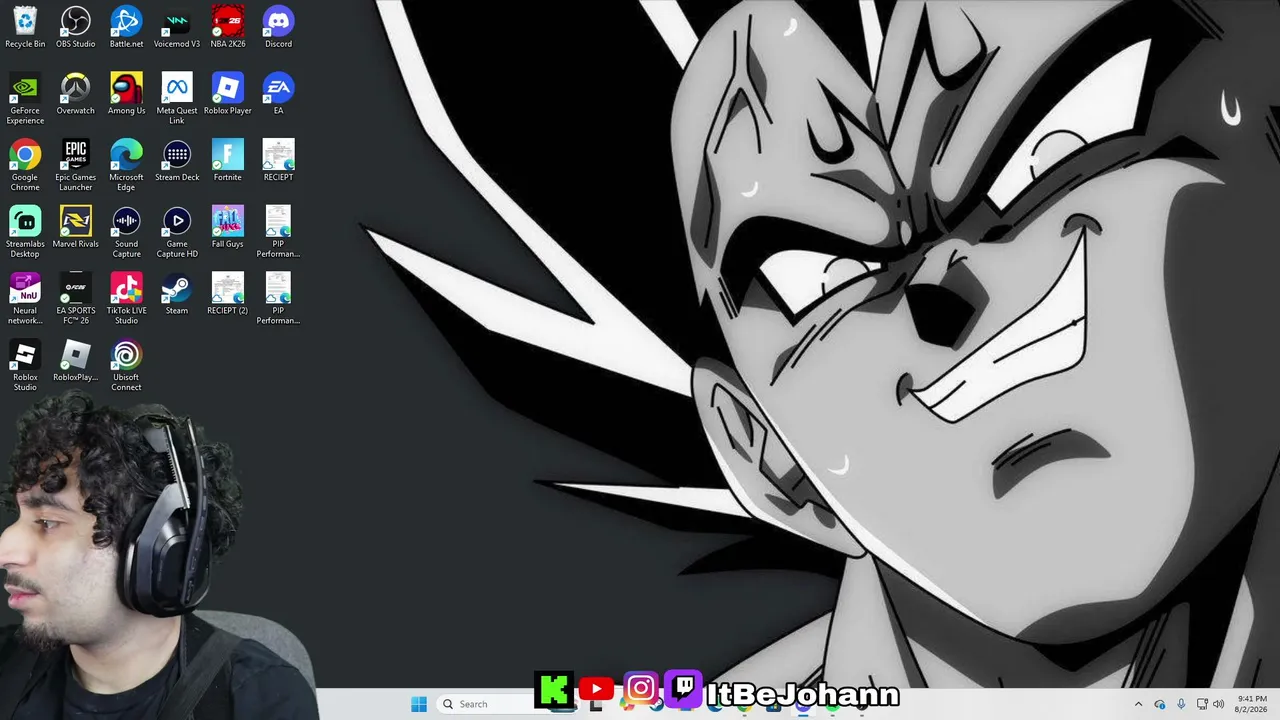Open the Windows Start menu
The width and height of the screenshot is (1280, 720).
pyautogui.click(x=419, y=704)
